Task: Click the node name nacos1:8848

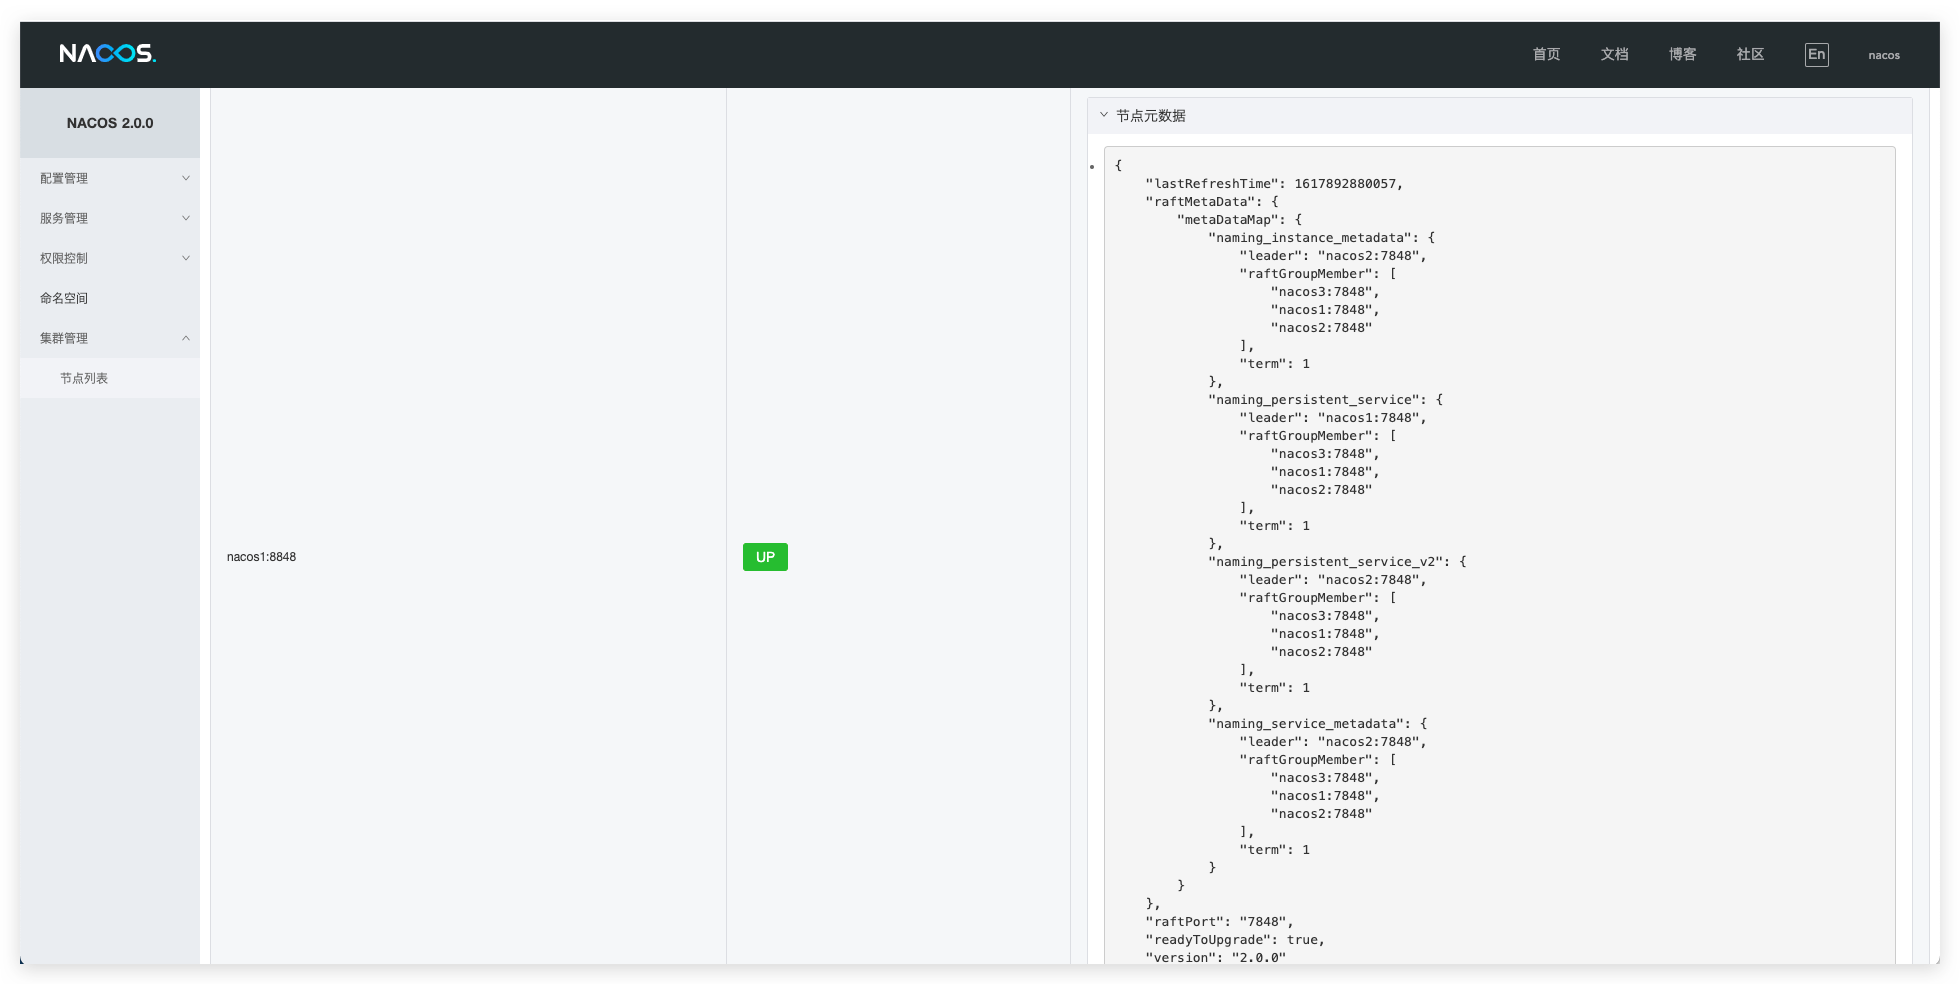Action: tap(261, 557)
